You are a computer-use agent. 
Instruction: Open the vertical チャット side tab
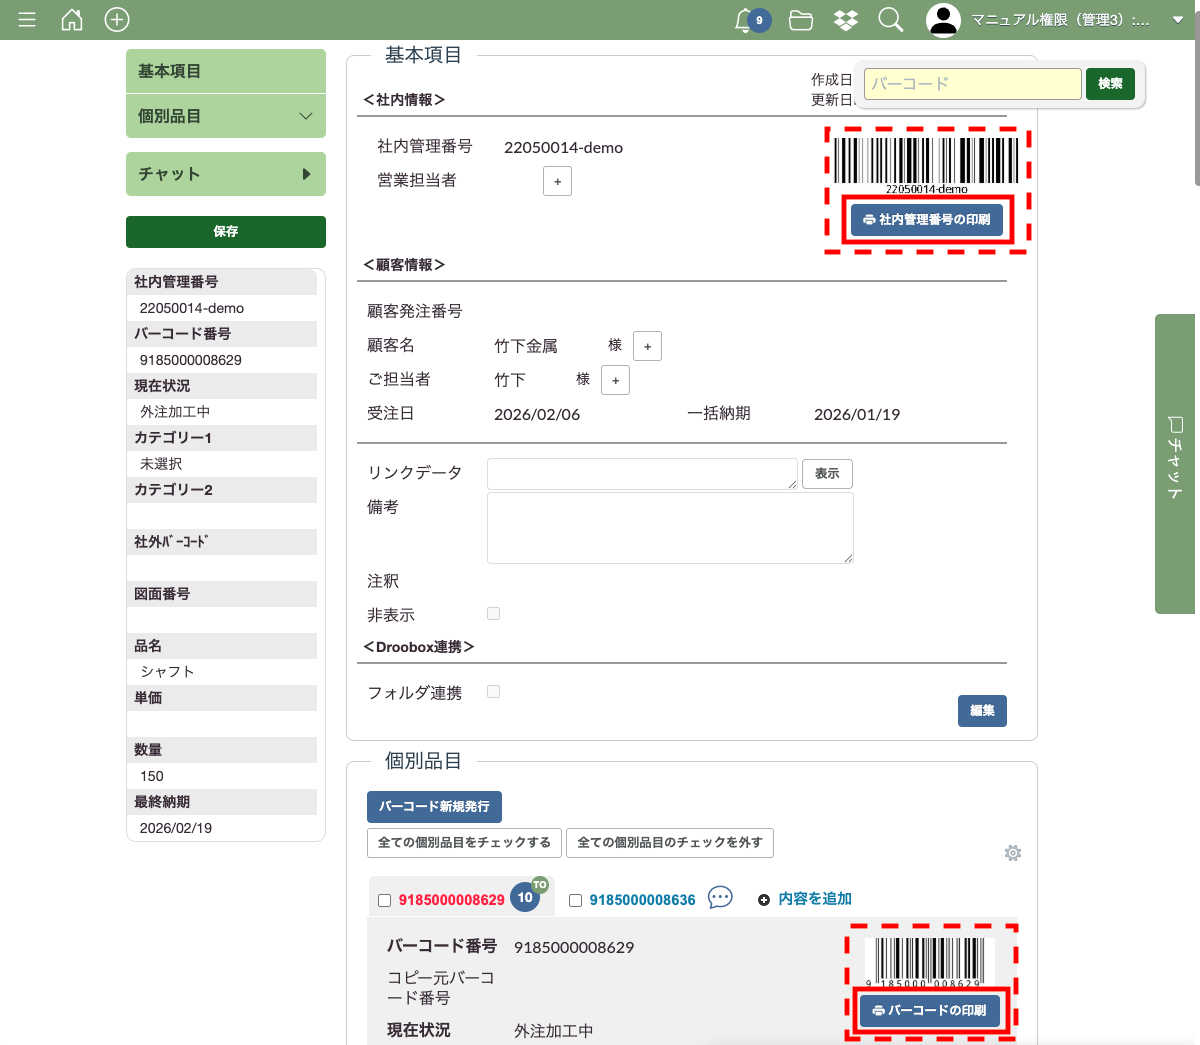pyautogui.click(x=1175, y=464)
